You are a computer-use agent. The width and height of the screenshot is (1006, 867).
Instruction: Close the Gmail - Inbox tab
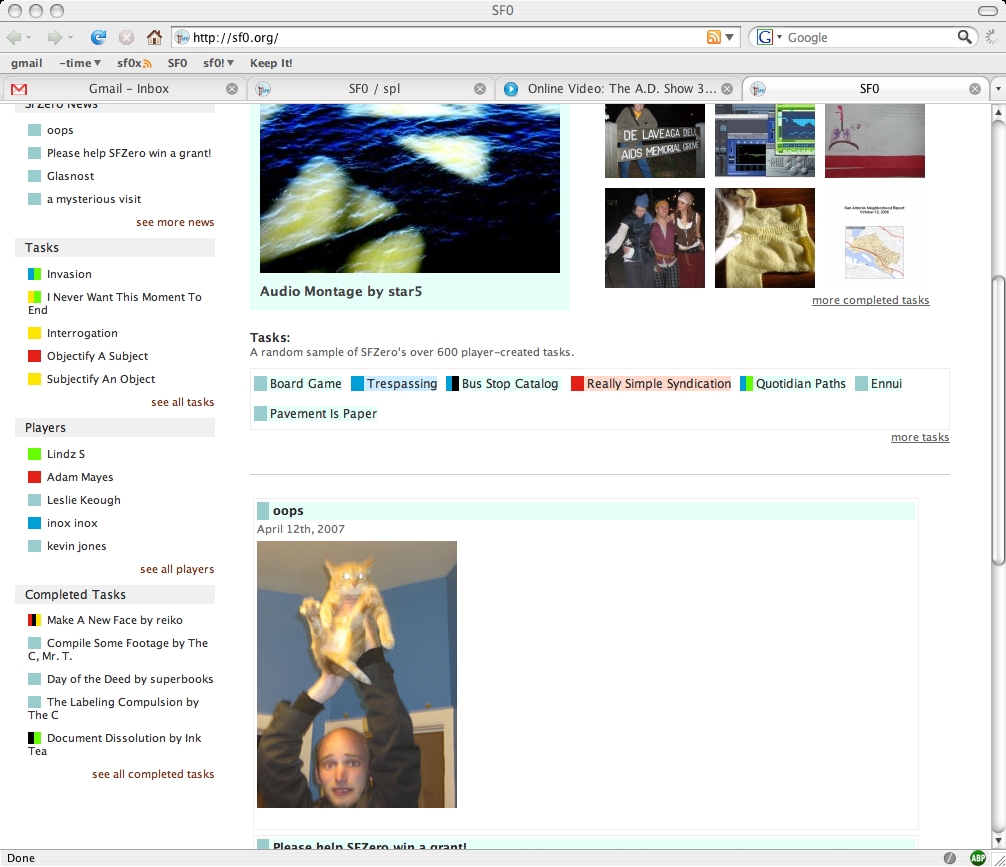[x=232, y=88]
